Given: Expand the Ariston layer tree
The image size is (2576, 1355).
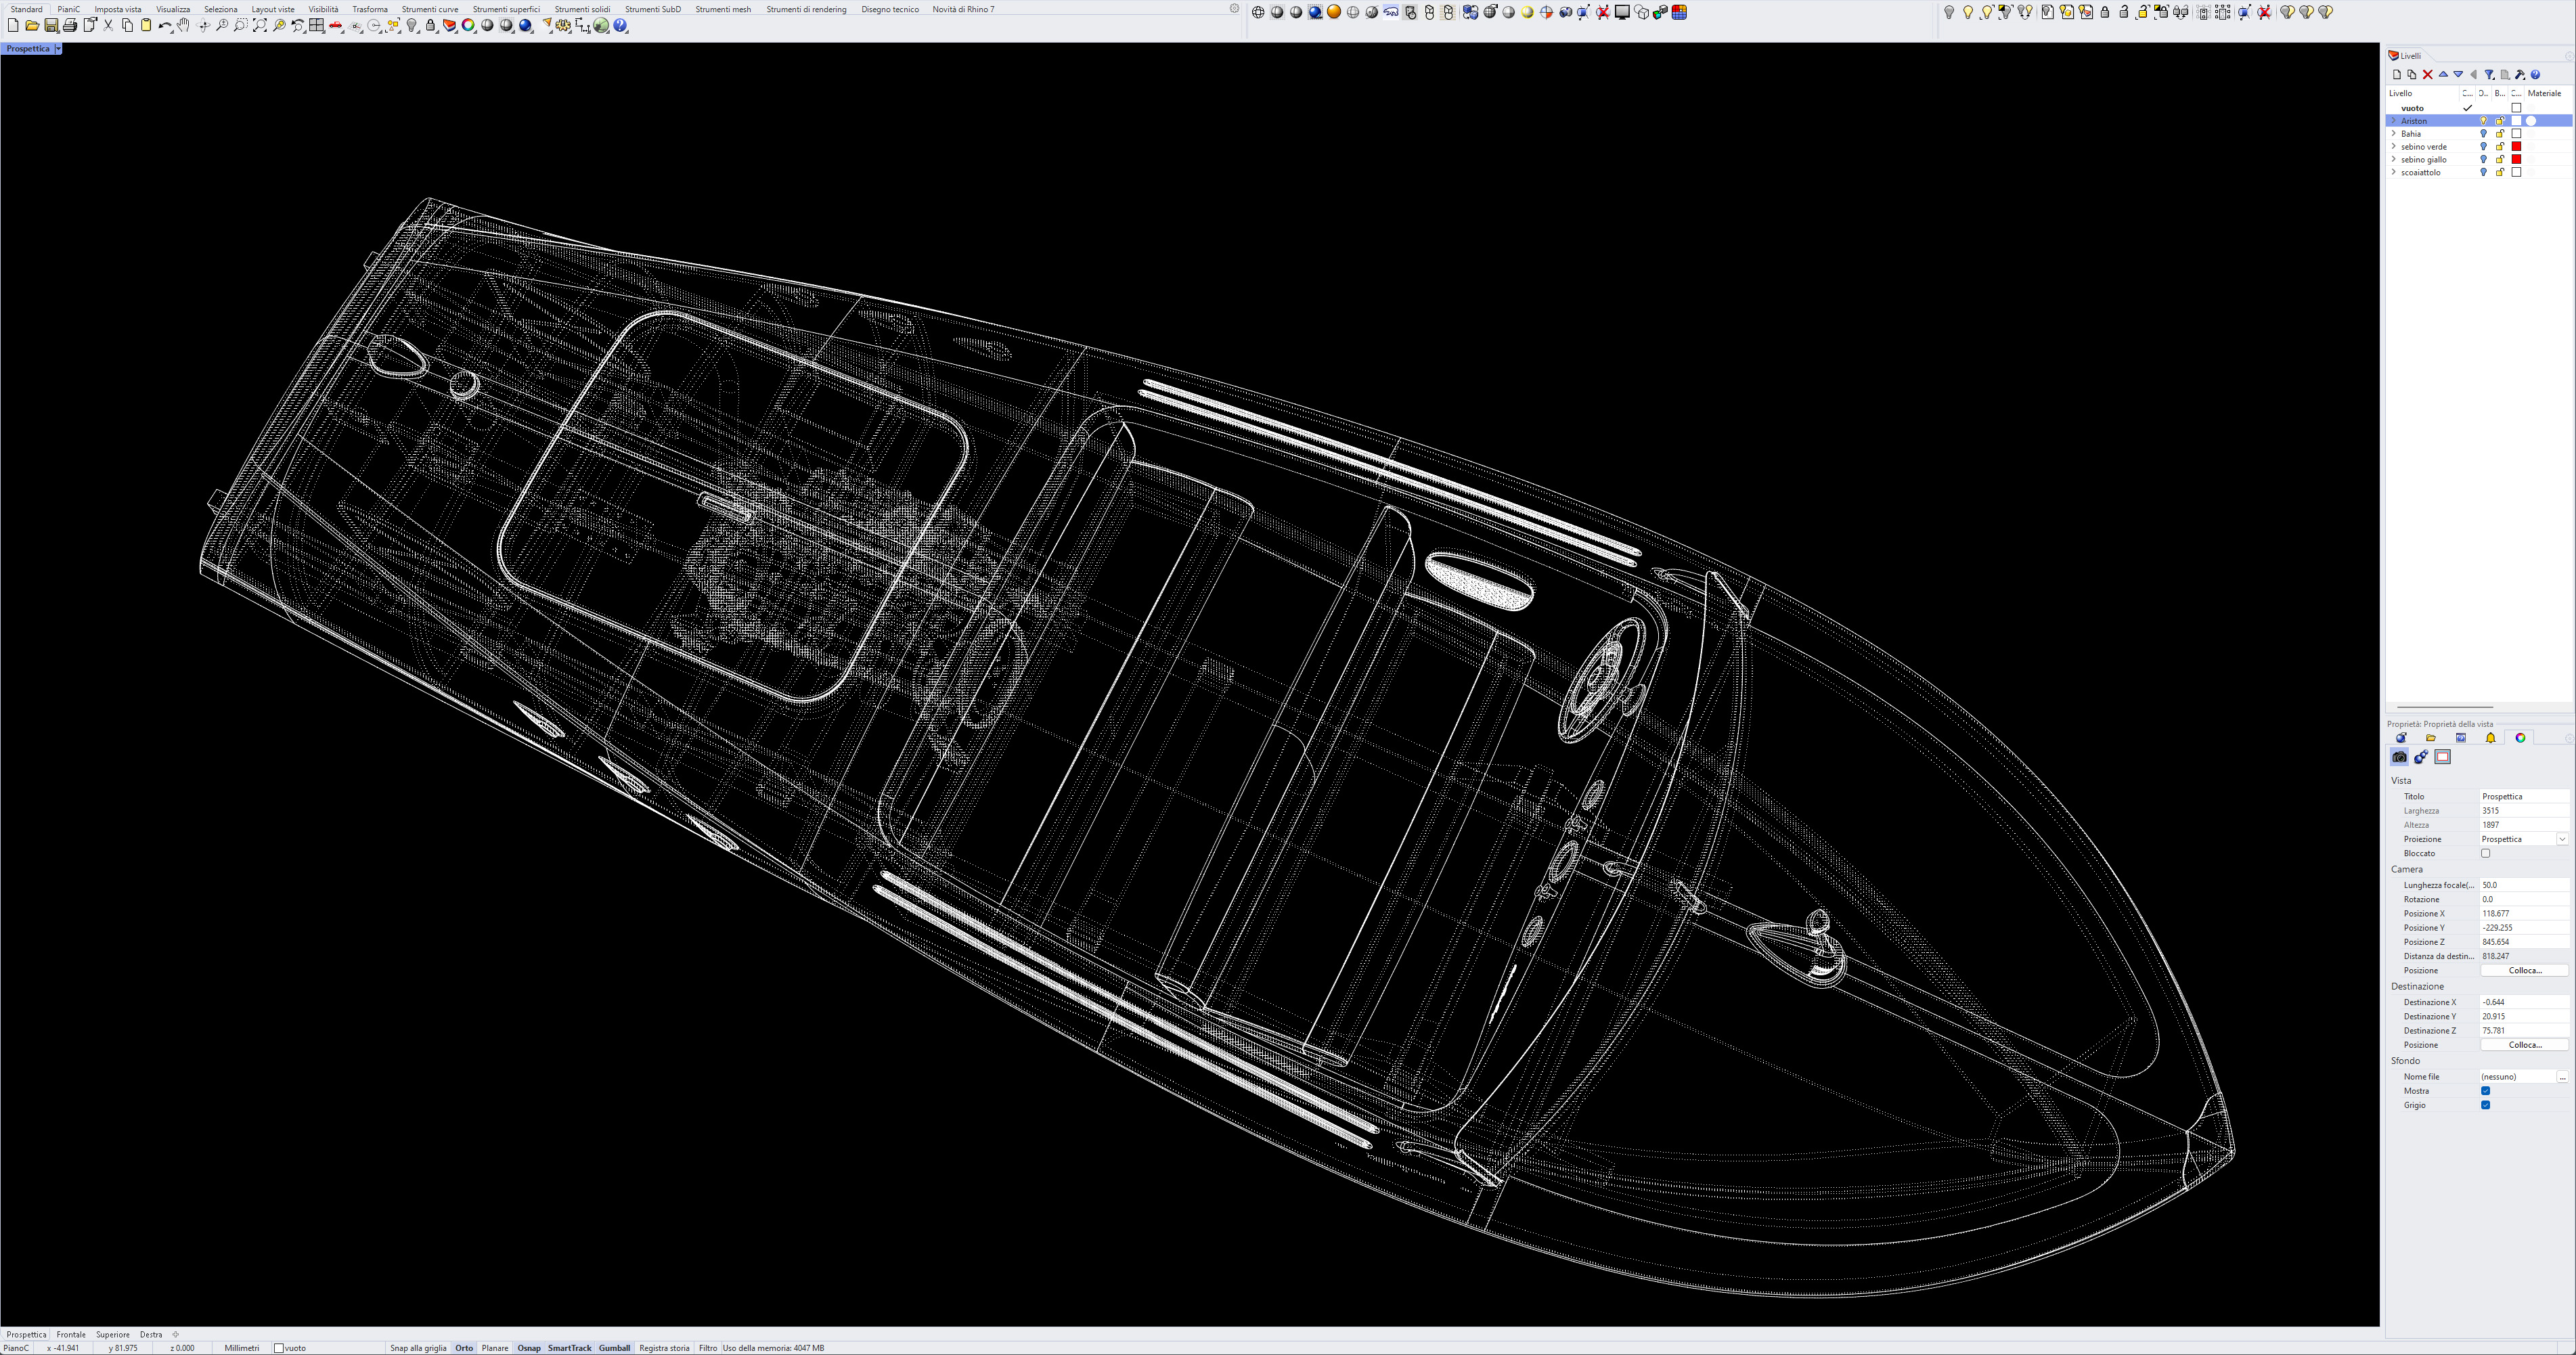Looking at the screenshot, I should (2394, 121).
